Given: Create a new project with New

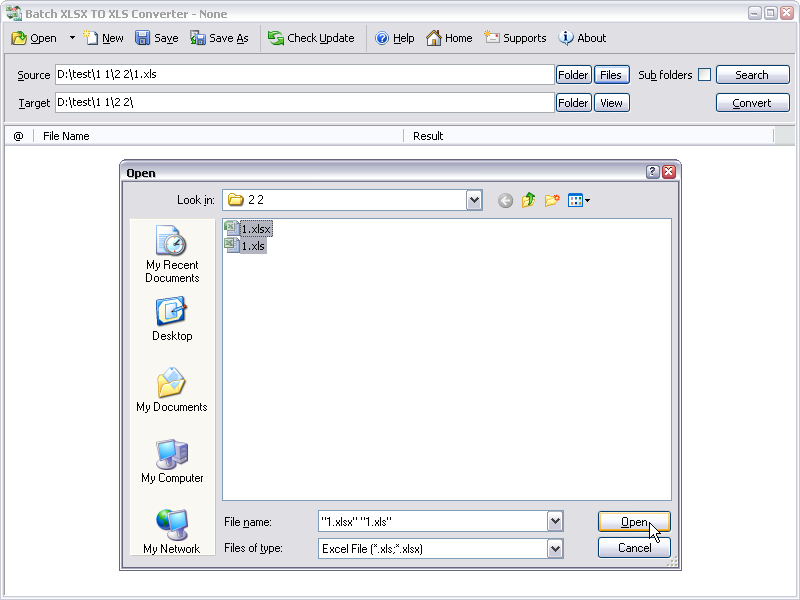Looking at the screenshot, I should 104,38.
